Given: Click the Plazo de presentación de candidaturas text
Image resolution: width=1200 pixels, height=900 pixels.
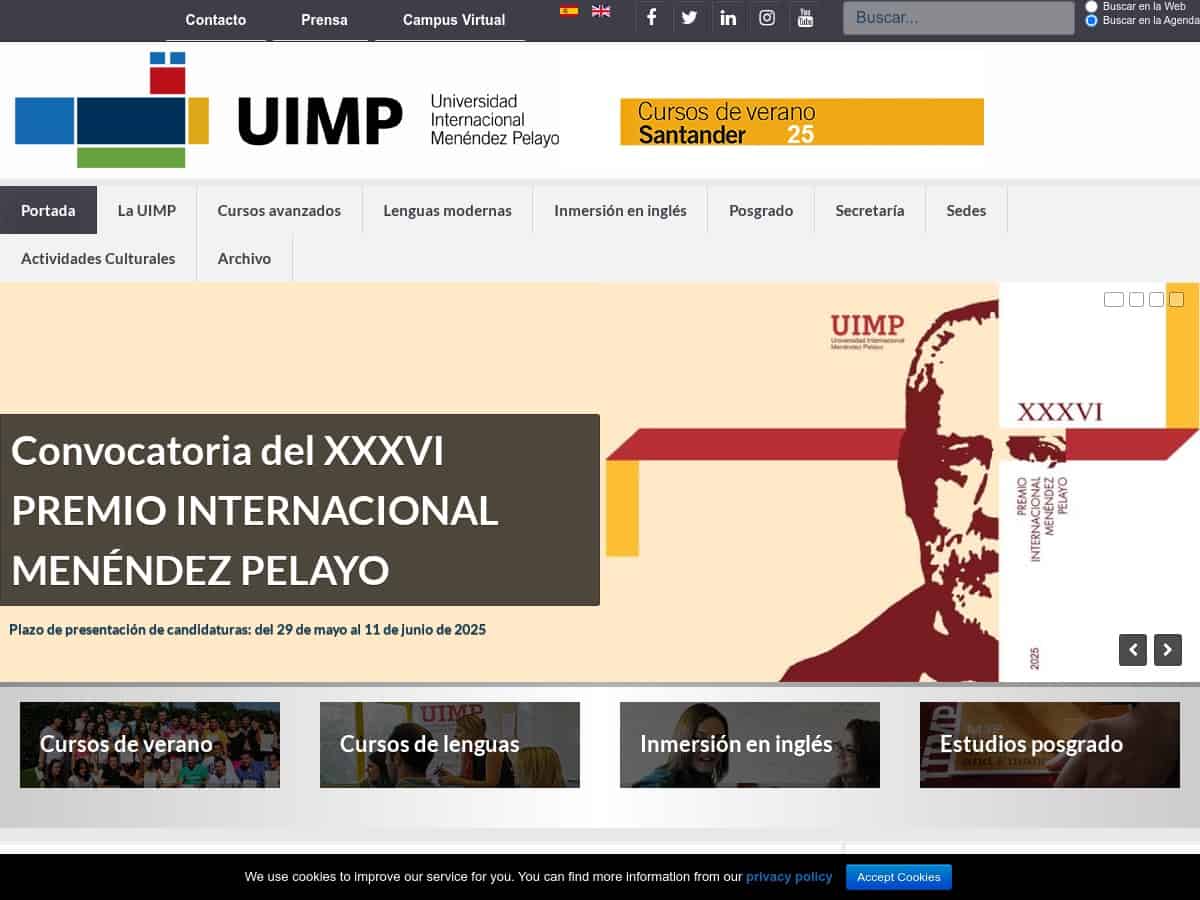Looking at the screenshot, I should click(x=248, y=629).
